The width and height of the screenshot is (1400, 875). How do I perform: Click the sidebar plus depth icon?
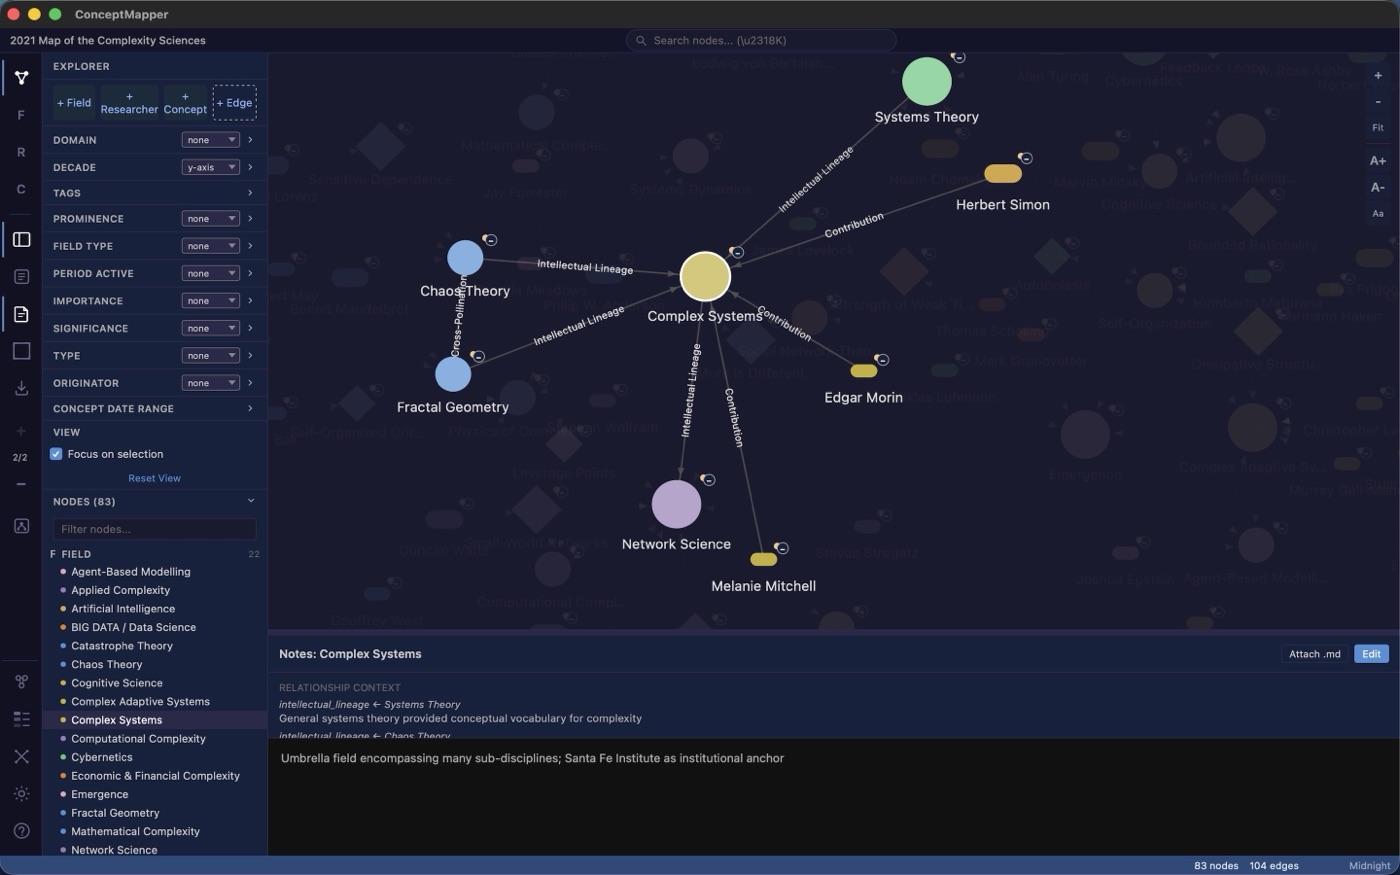[21, 431]
